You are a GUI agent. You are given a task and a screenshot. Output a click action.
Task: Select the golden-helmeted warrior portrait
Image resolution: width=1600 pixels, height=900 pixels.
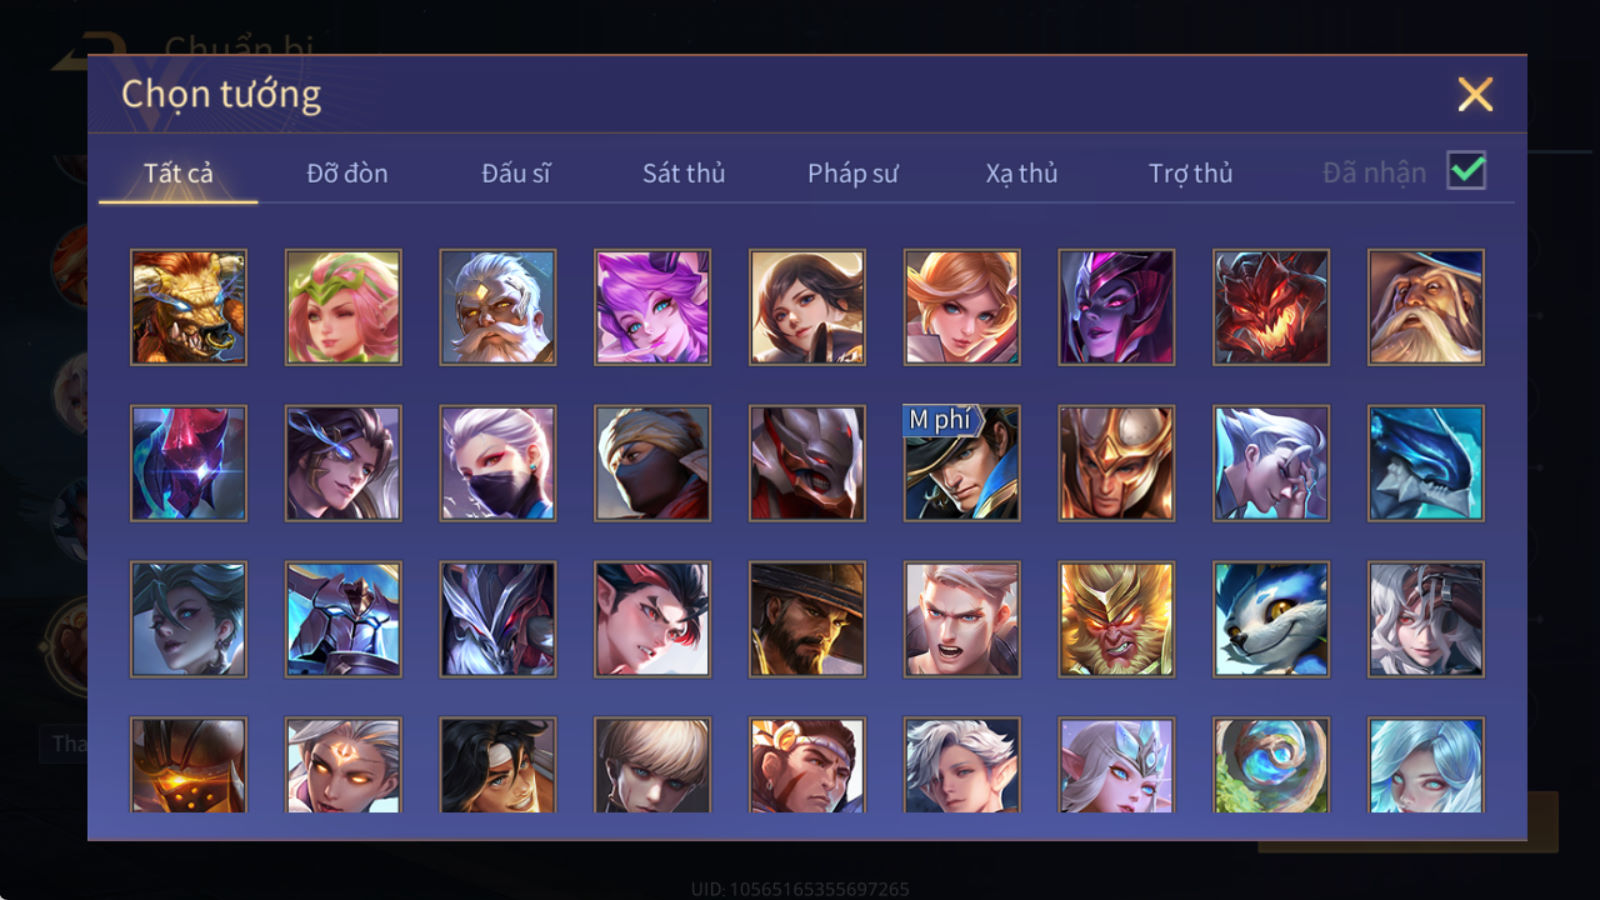(1116, 463)
